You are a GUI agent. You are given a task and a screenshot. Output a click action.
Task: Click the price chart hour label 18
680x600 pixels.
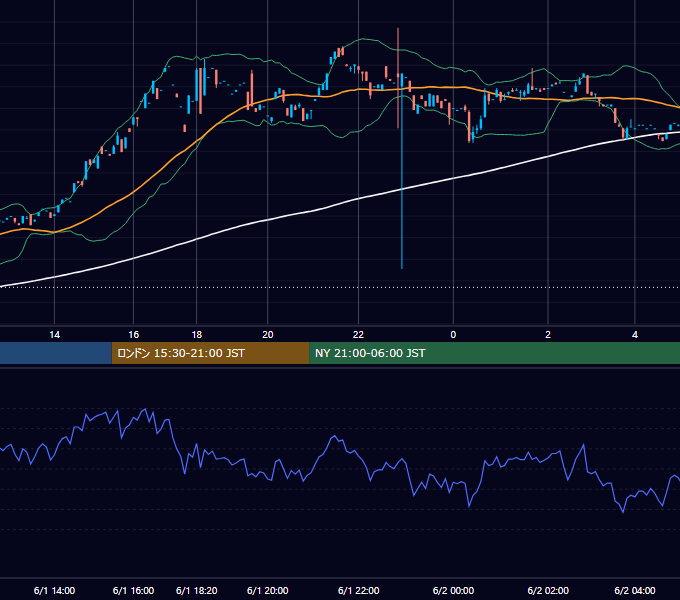tap(197, 335)
